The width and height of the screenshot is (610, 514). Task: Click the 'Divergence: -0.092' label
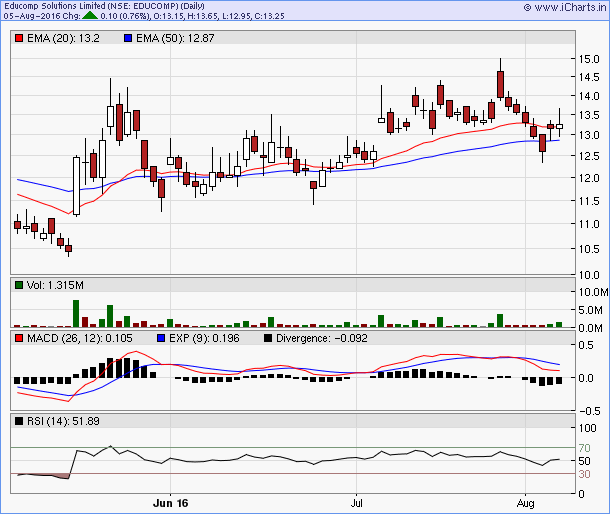pos(322,338)
